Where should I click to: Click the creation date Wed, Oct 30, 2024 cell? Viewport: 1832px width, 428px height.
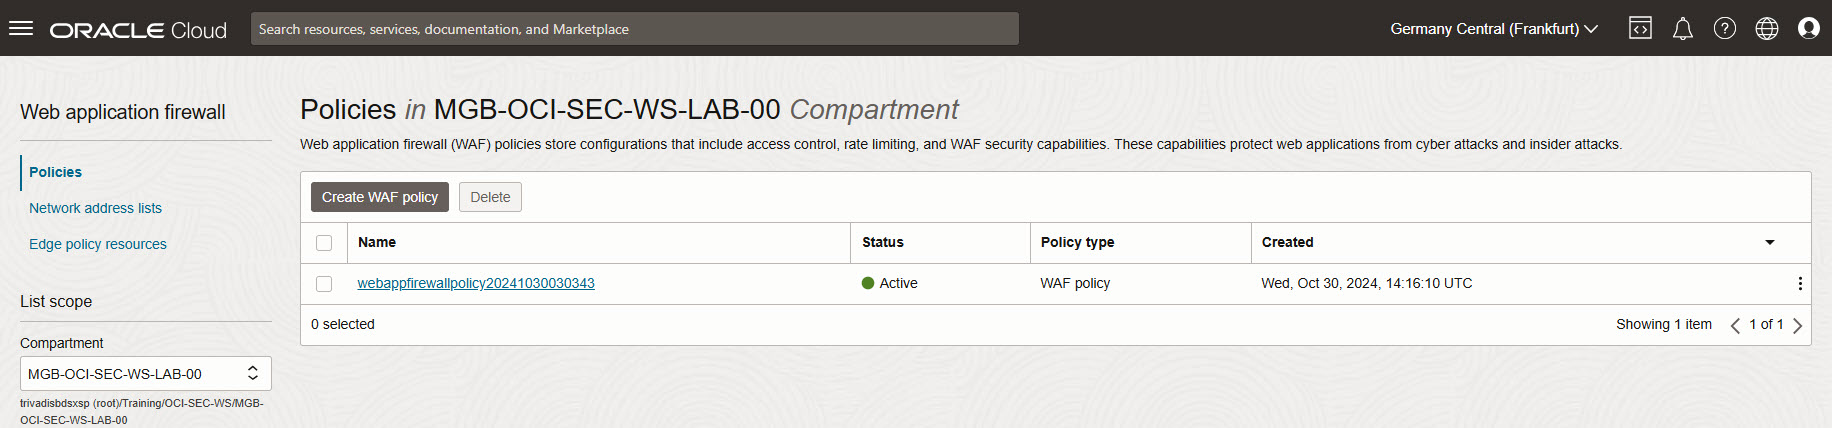point(1367,284)
